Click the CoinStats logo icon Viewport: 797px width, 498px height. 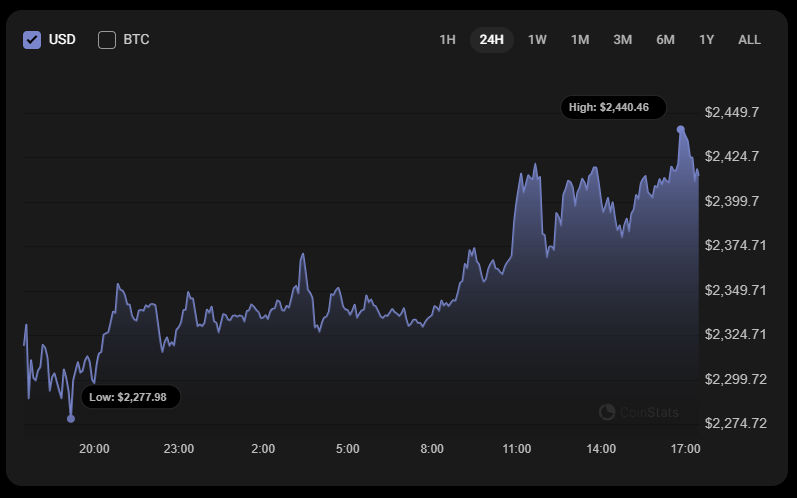[x=607, y=412]
